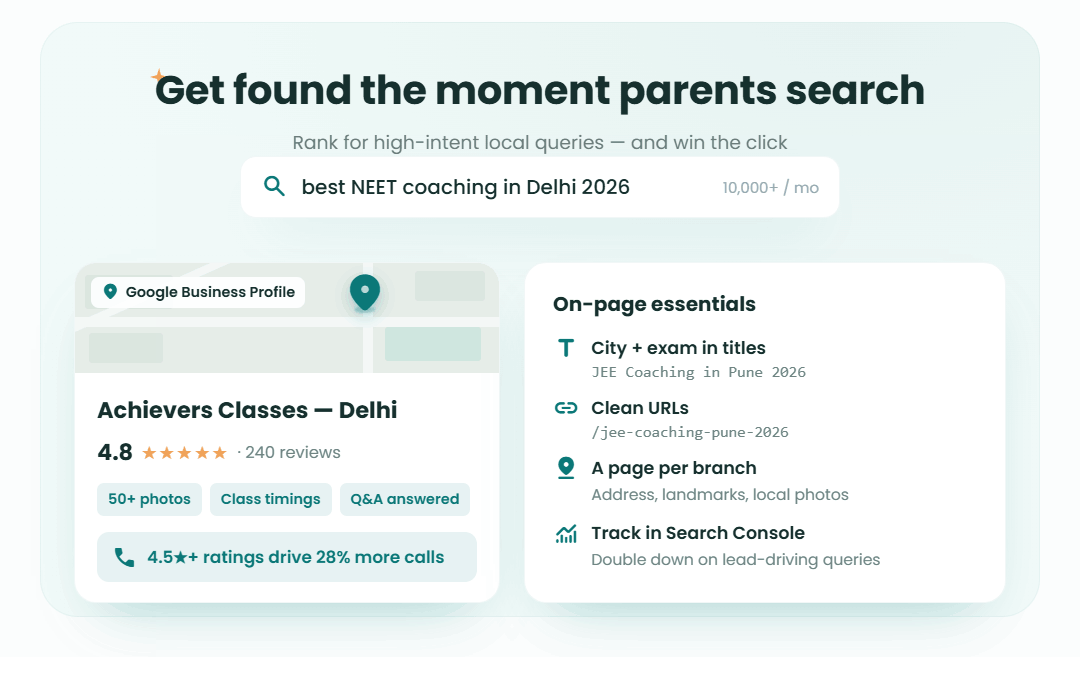Click the Clean URLs link icon
1080x675 pixels.
565,408
